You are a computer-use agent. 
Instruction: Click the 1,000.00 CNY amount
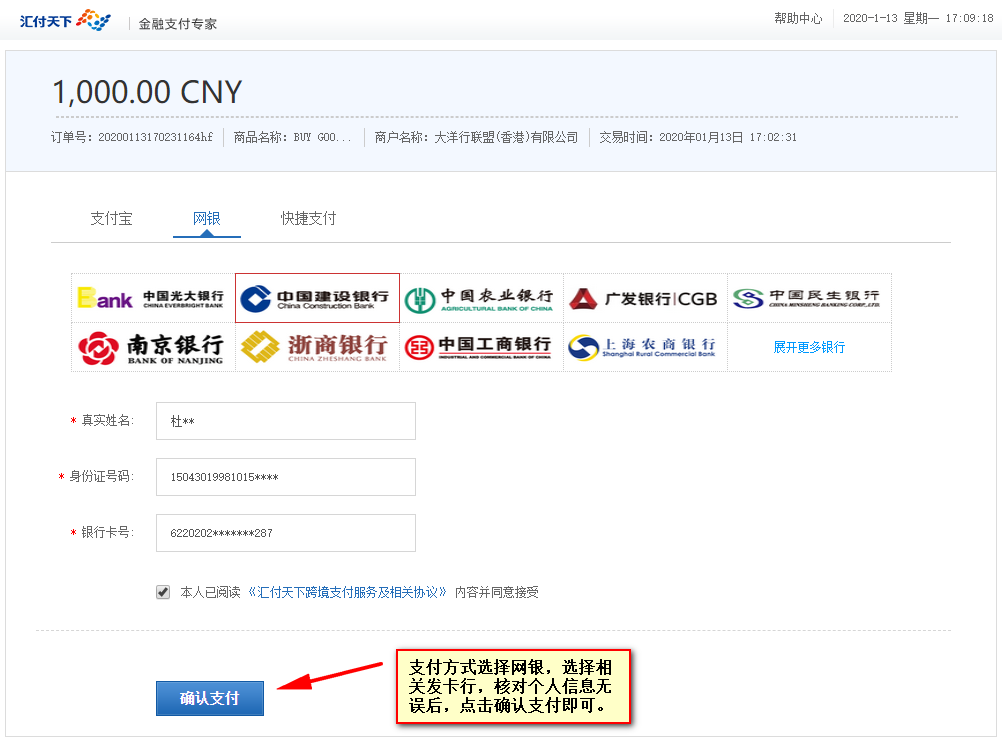click(147, 91)
